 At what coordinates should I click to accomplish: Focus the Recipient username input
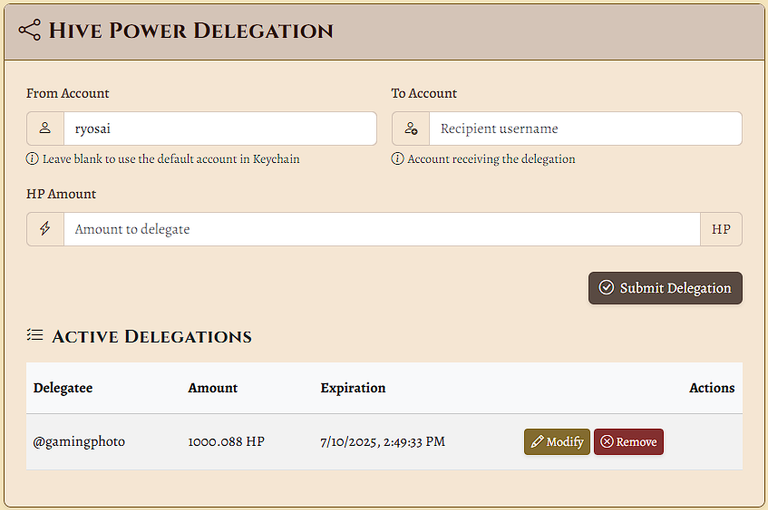(x=585, y=128)
